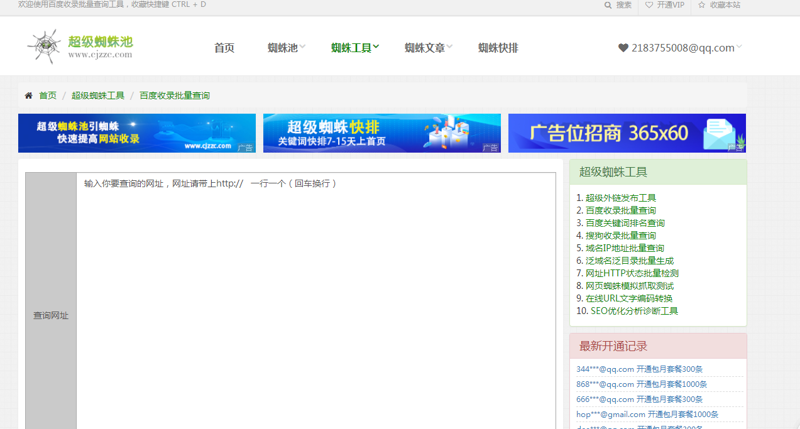Click the heart icon beside the account email
800x429 pixels.
pos(623,48)
